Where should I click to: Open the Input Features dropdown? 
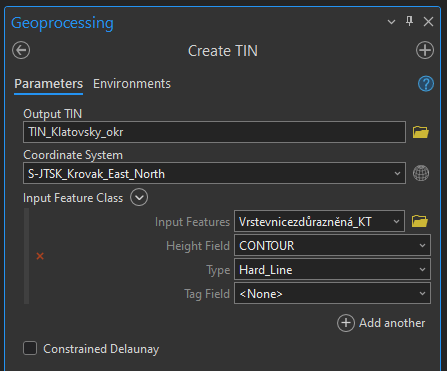pos(319,221)
